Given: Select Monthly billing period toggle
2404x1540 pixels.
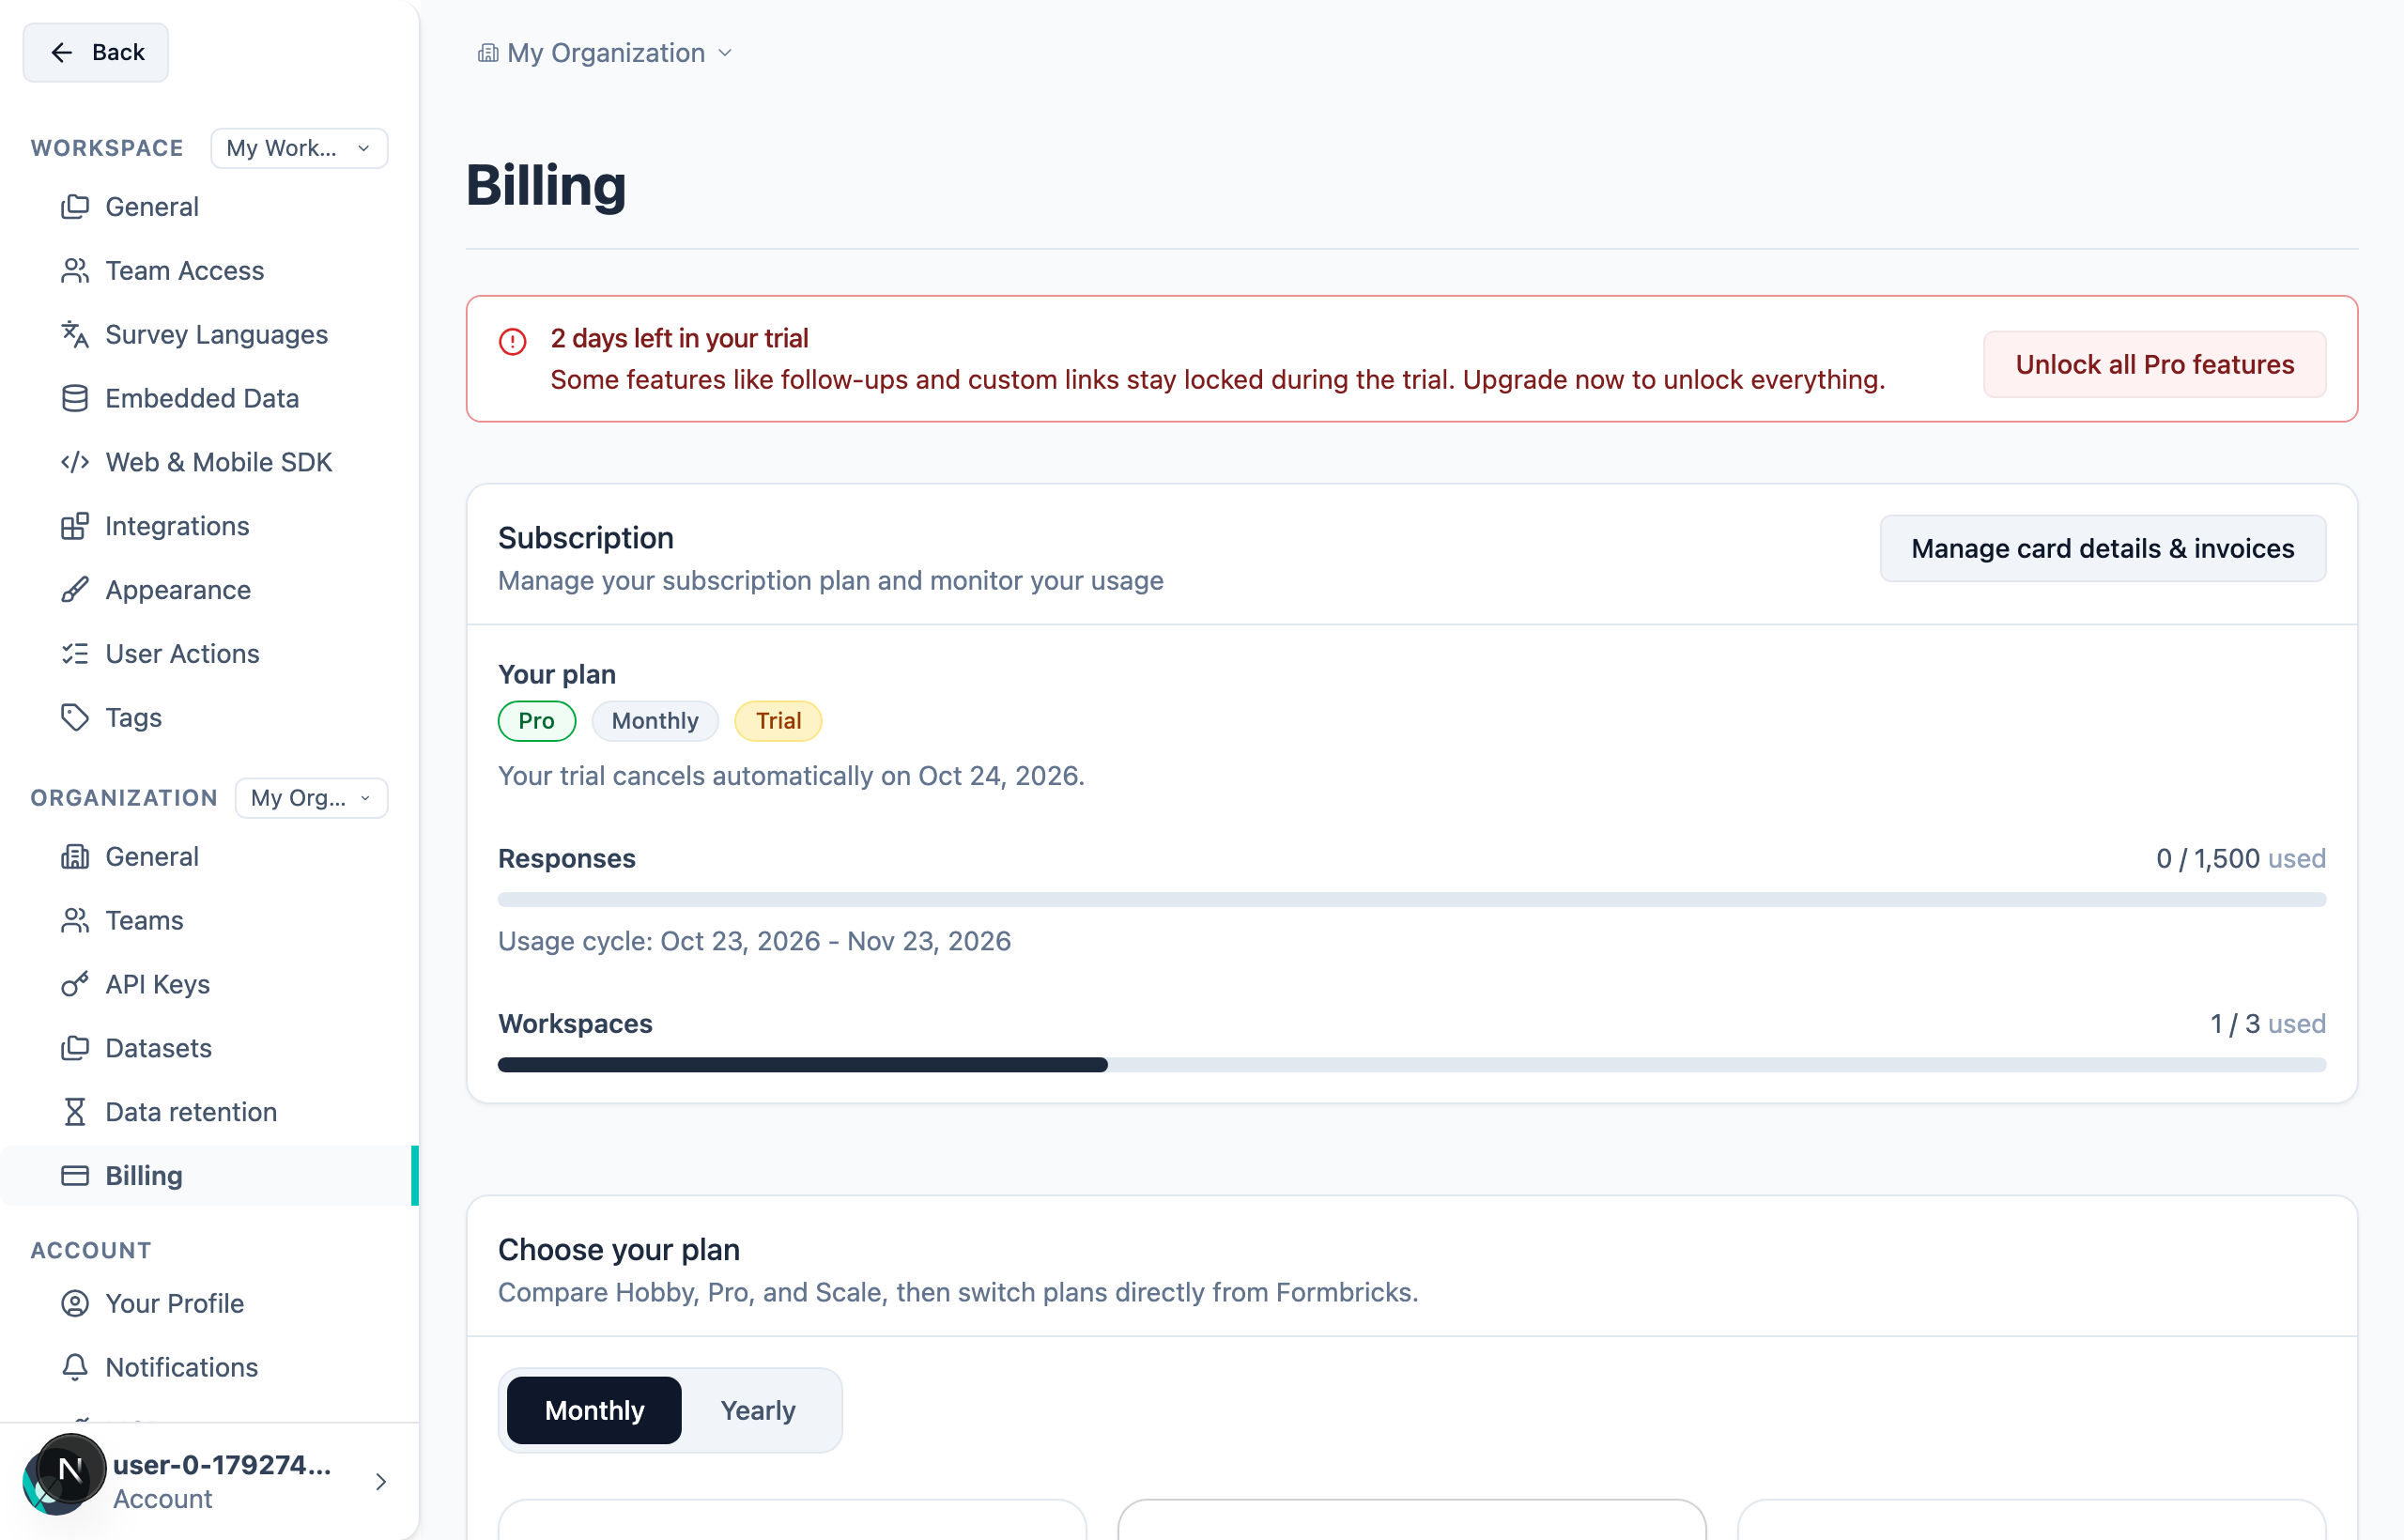Looking at the screenshot, I should tap(594, 1410).
